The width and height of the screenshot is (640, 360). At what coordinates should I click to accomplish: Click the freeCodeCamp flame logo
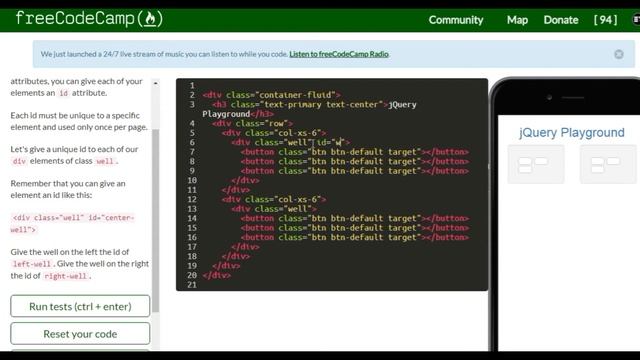[x=150, y=19]
